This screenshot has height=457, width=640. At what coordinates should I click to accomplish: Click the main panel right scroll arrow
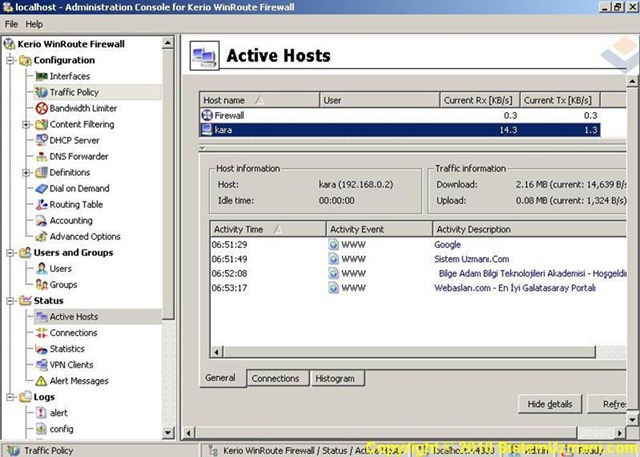620,433
